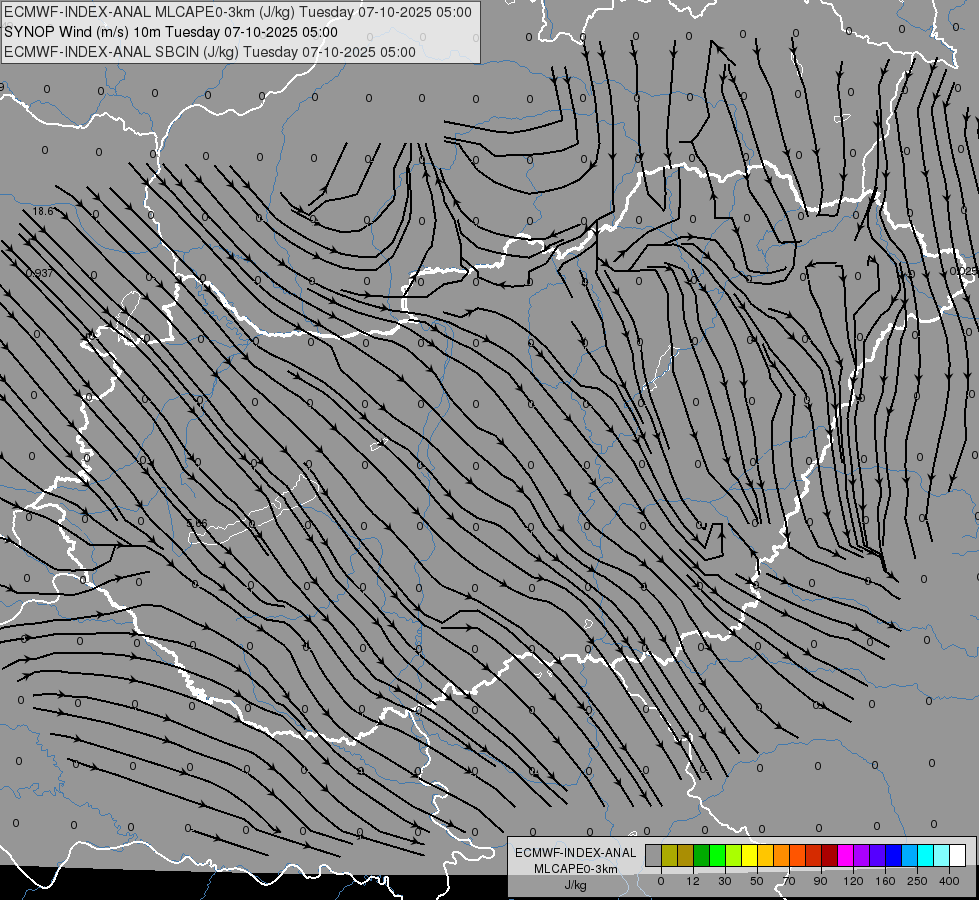Select the MLCAPE0-3km legend label
979x900 pixels.
coord(576,869)
